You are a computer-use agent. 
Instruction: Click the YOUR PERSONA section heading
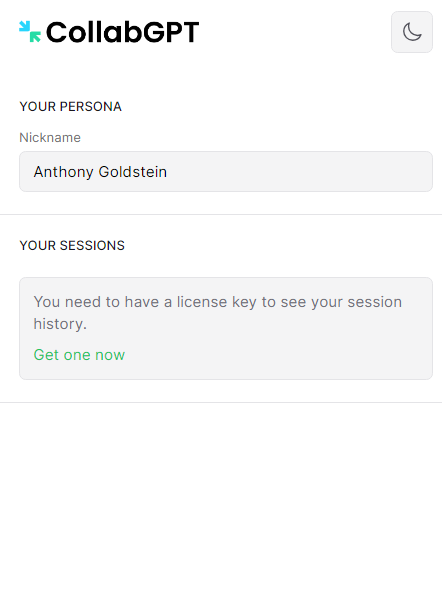(x=70, y=107)
